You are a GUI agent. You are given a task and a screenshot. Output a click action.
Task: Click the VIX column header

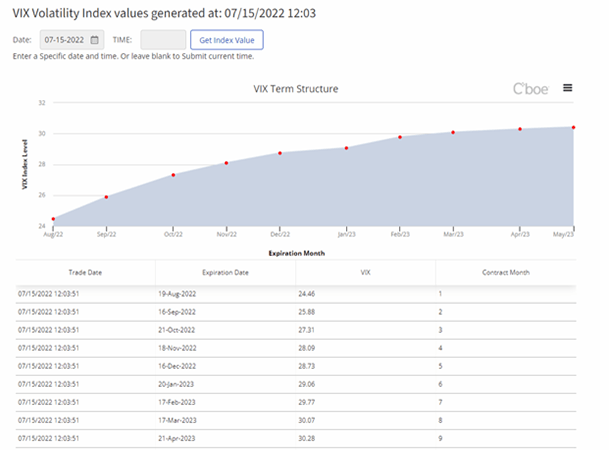[365, 273]
